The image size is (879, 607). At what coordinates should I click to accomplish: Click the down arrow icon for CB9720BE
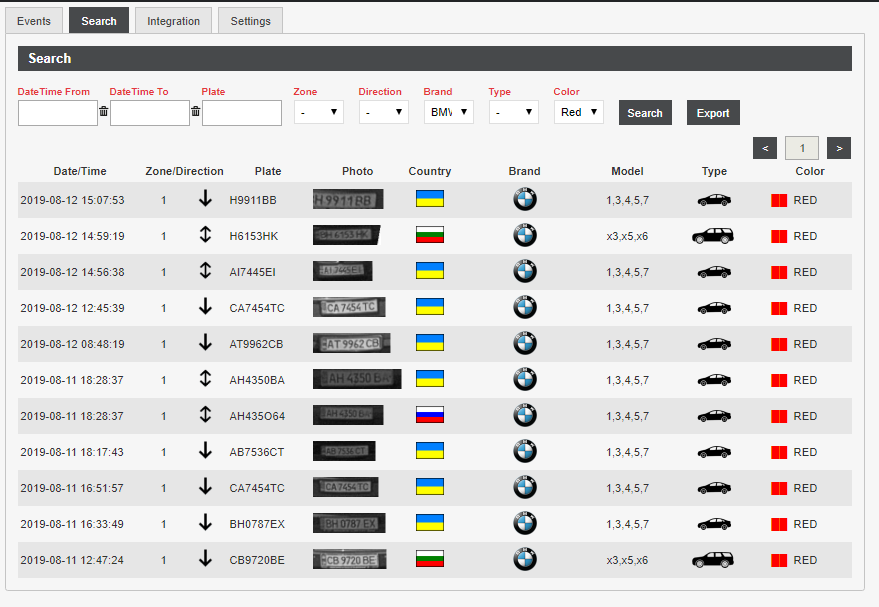click(206, 558)
